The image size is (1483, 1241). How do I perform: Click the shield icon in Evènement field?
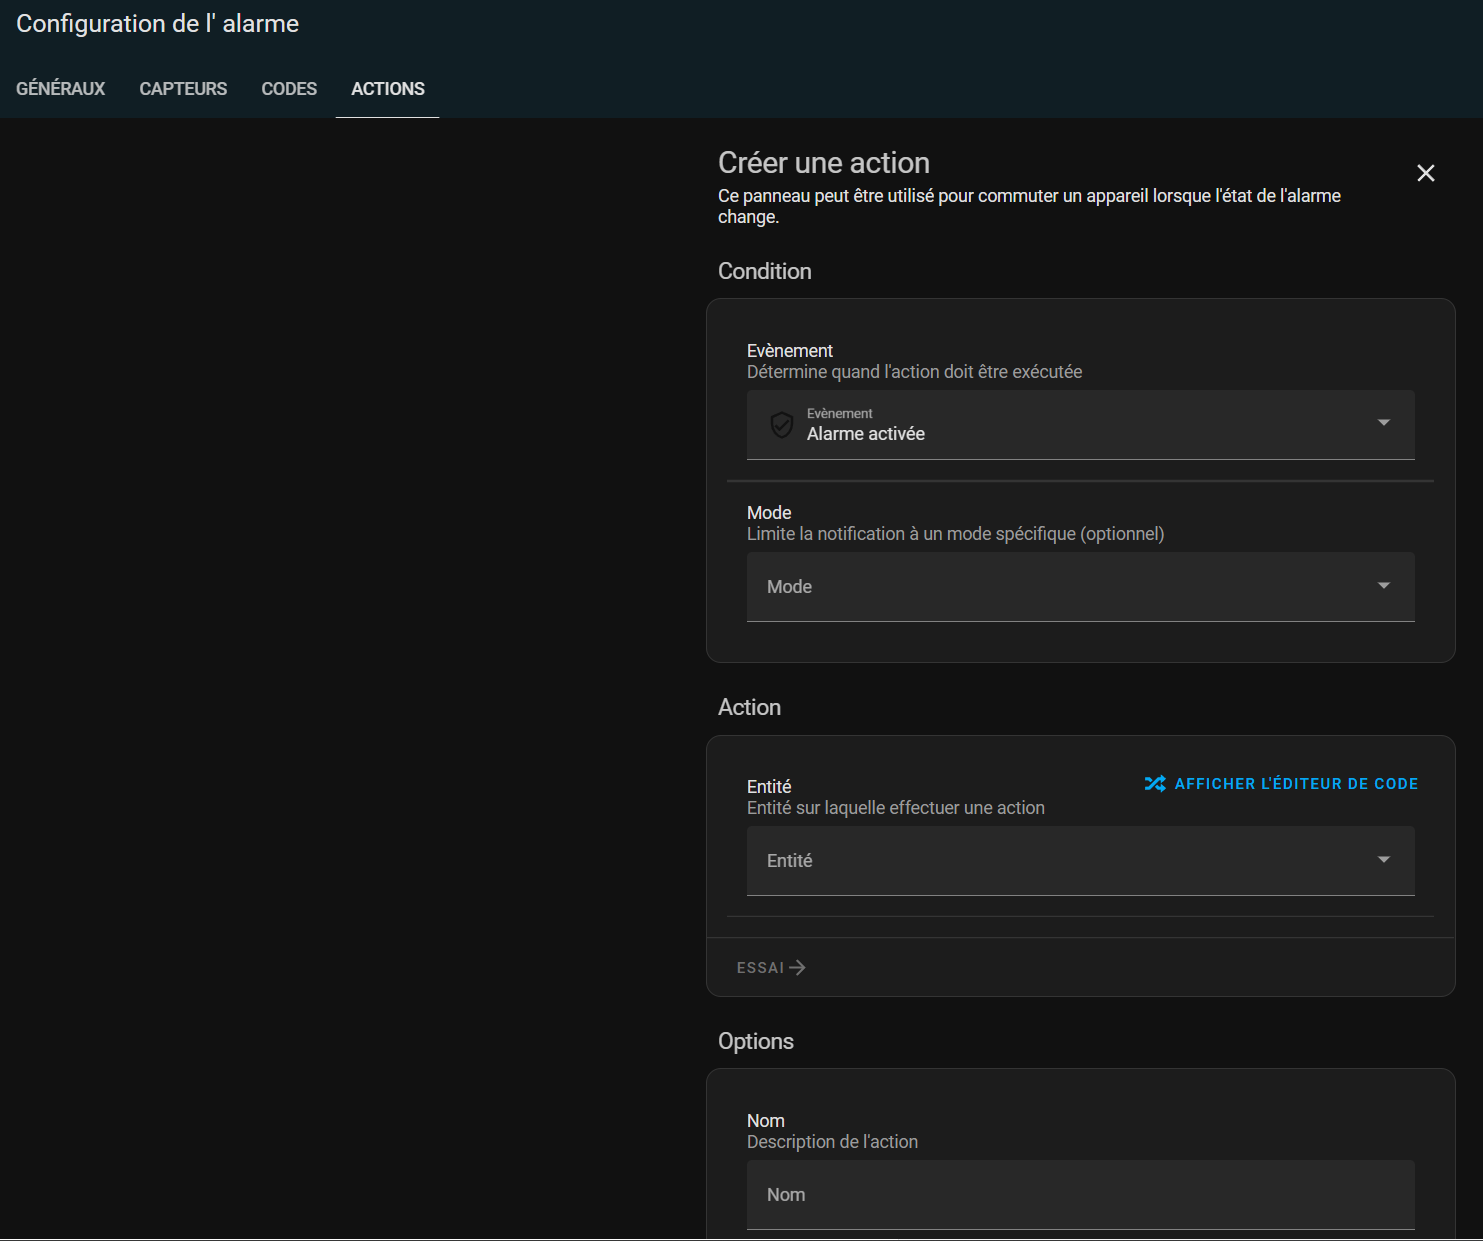782,425
